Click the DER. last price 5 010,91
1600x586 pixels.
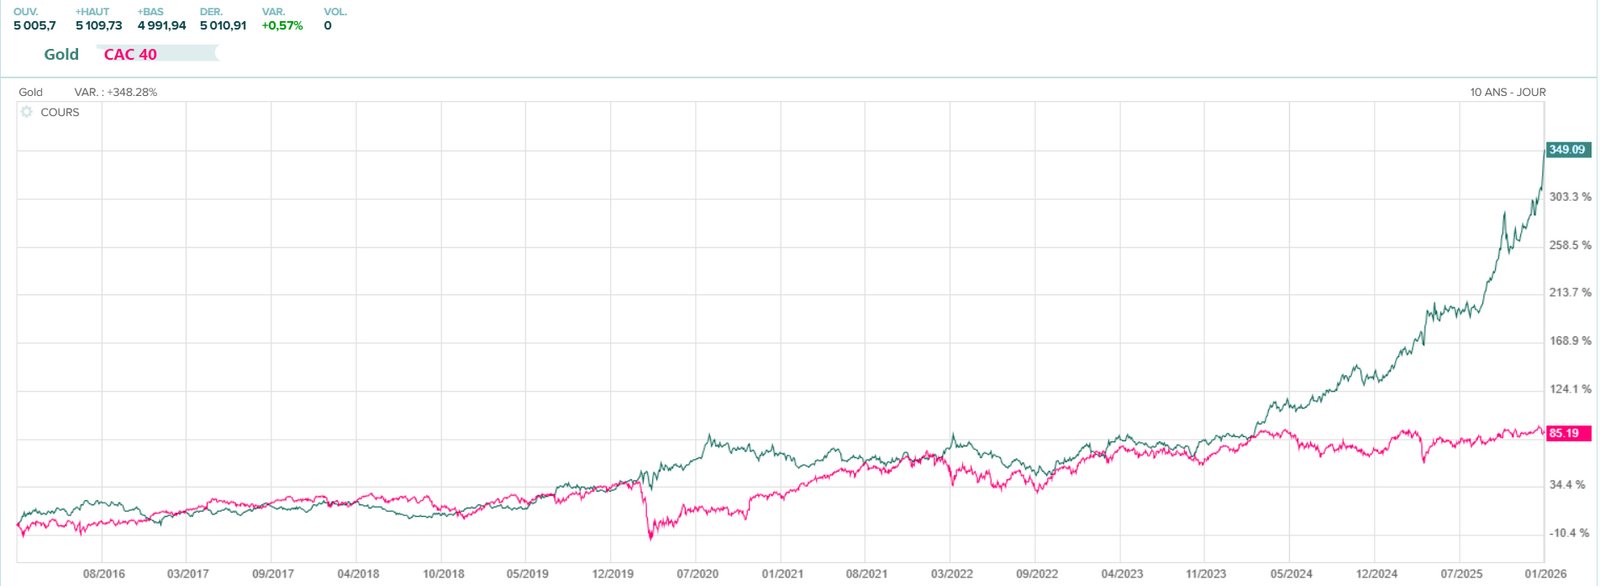[x=223, y=26]
